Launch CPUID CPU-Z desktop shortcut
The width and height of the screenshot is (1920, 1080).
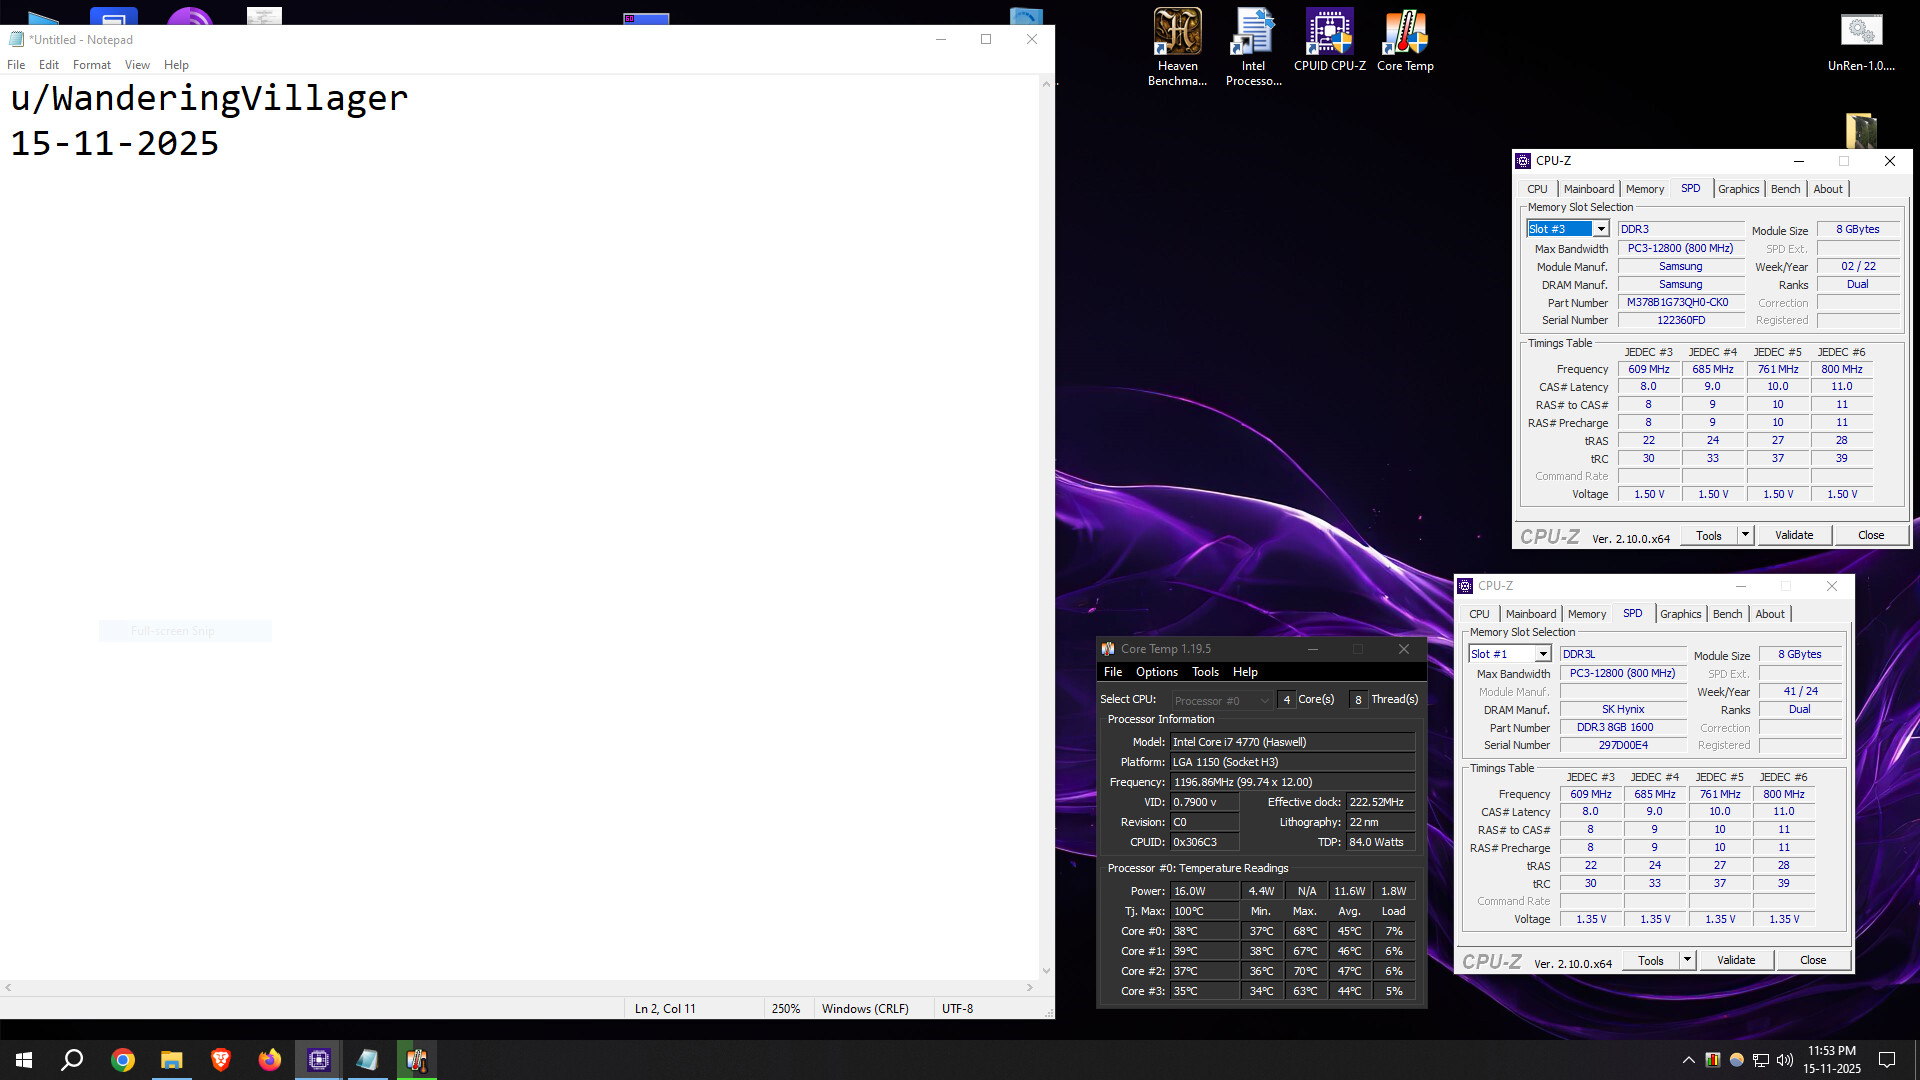pos(1329,42)
